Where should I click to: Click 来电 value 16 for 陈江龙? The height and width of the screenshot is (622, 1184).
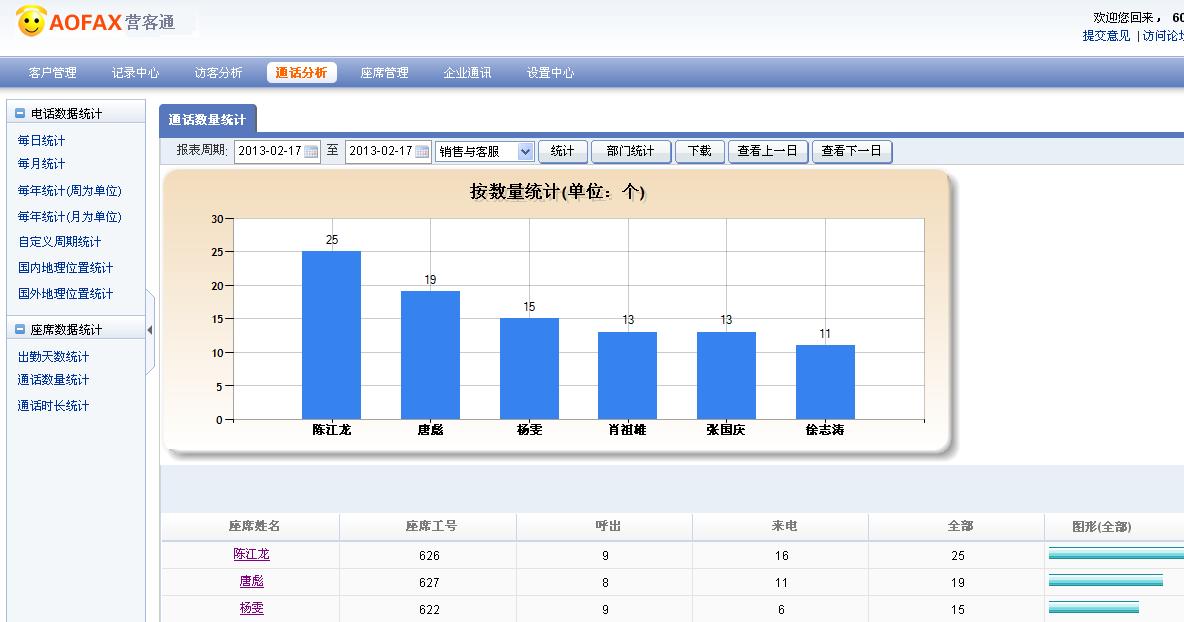pyautogui.click(x=782, y=556)
